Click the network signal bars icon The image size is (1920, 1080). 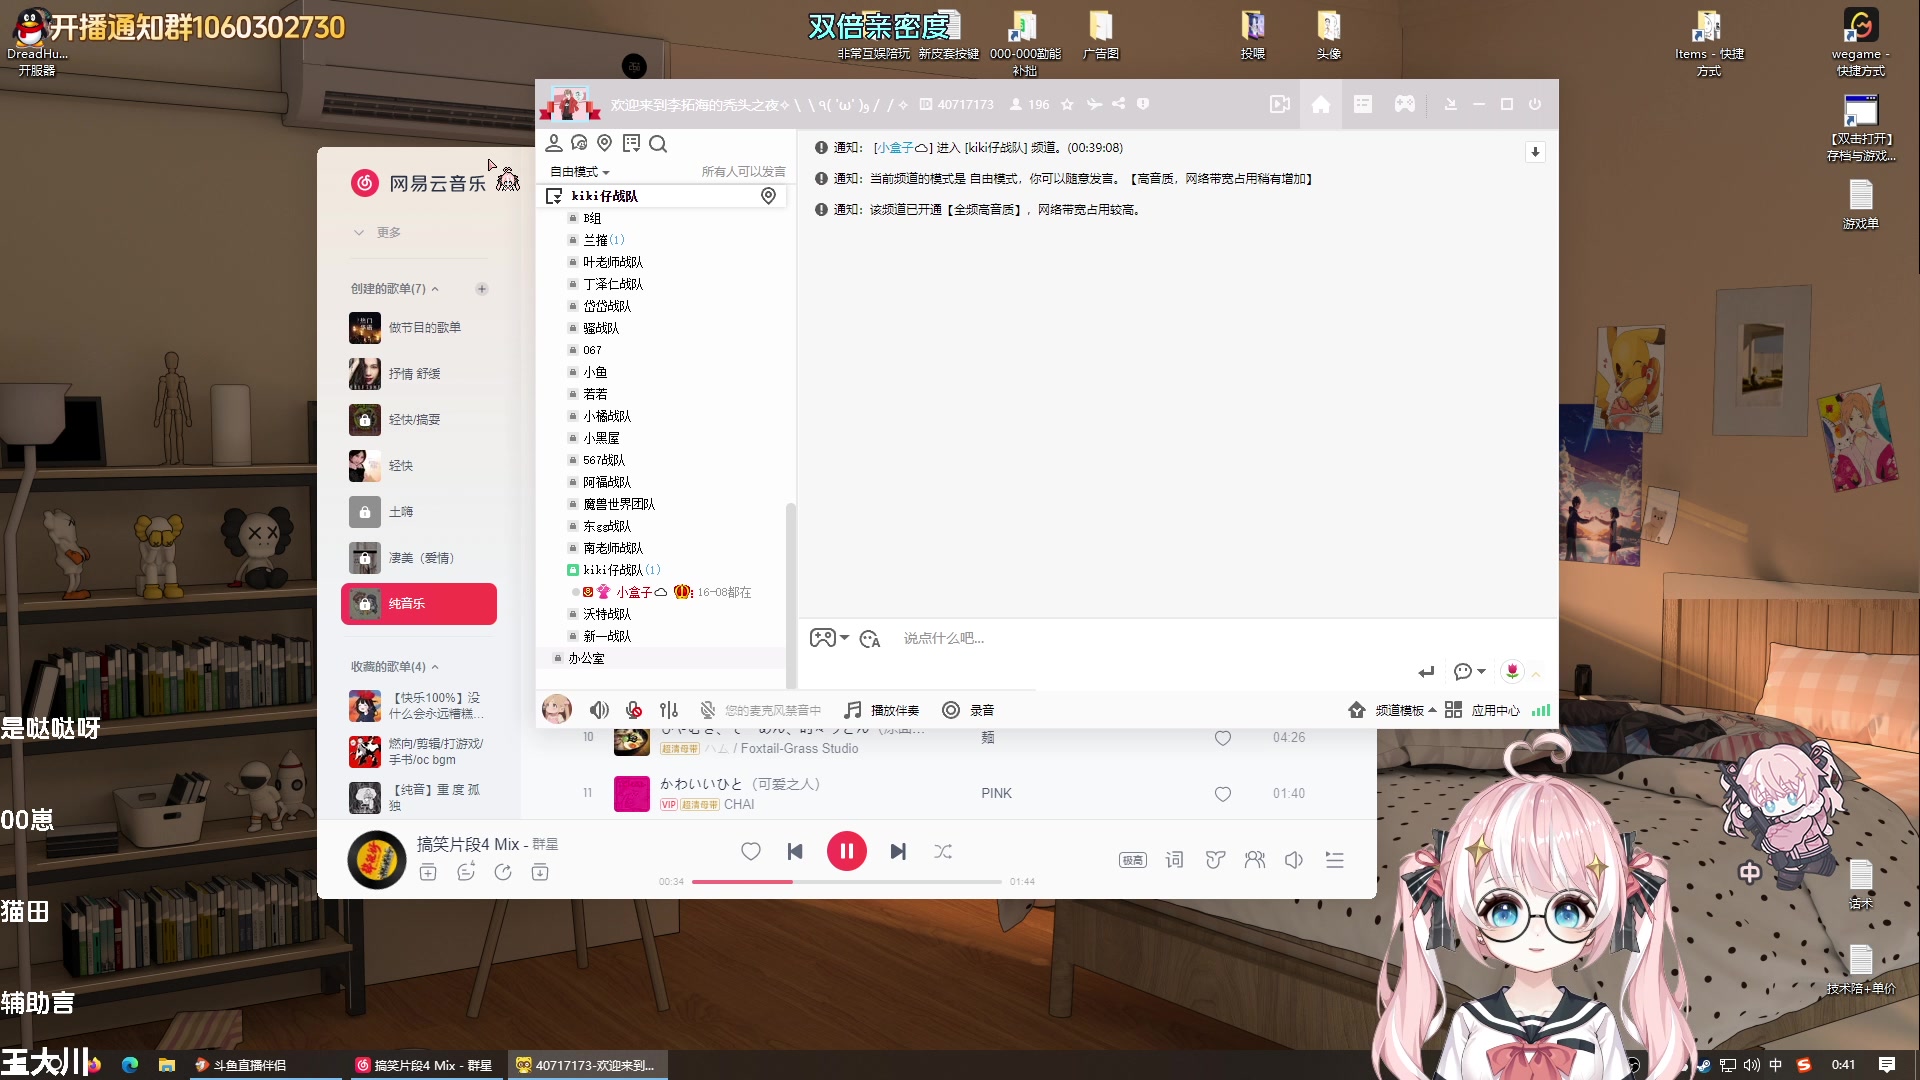pyautogui.click(x=1541, y=710)
